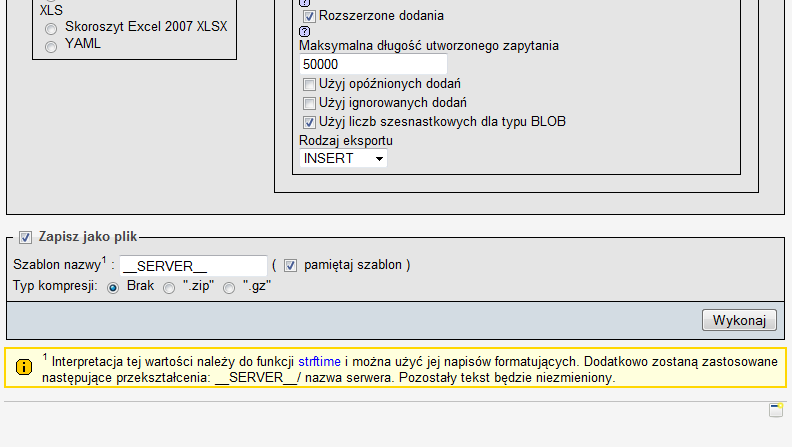Click the Wykonaj button
This screenshot has width=792, height=447.
(x=739, y=320)
